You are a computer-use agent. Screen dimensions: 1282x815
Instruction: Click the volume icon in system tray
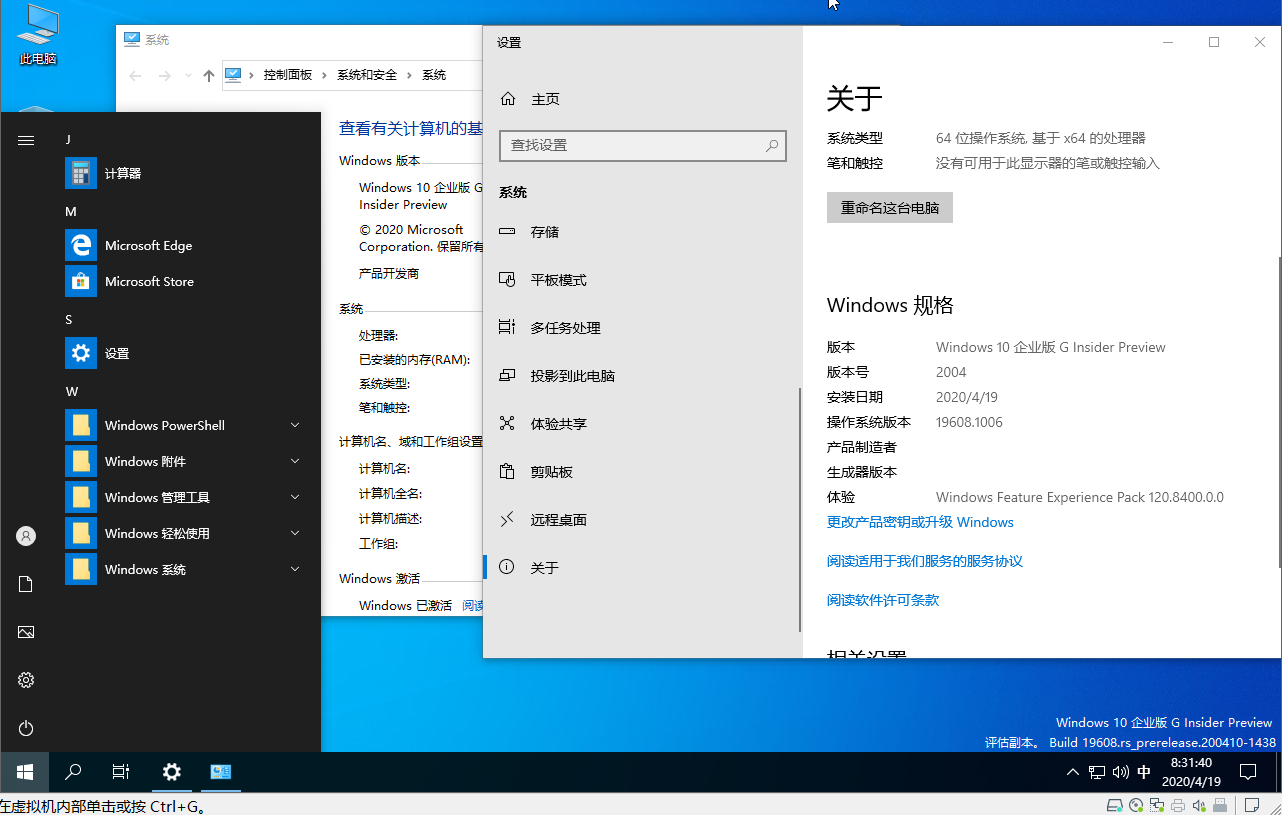(x=1120, y=772)
